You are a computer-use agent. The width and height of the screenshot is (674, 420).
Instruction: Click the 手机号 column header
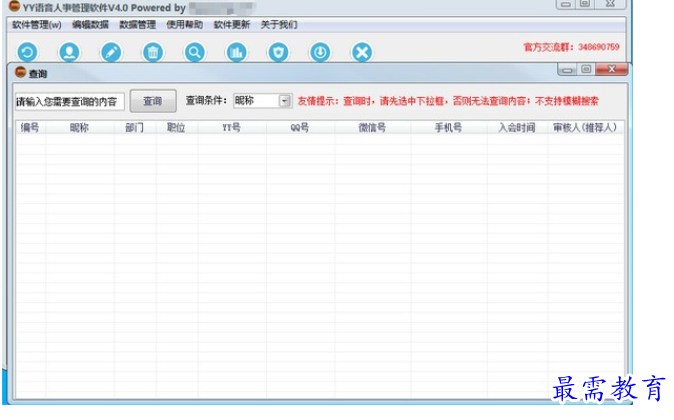(448, 128)
